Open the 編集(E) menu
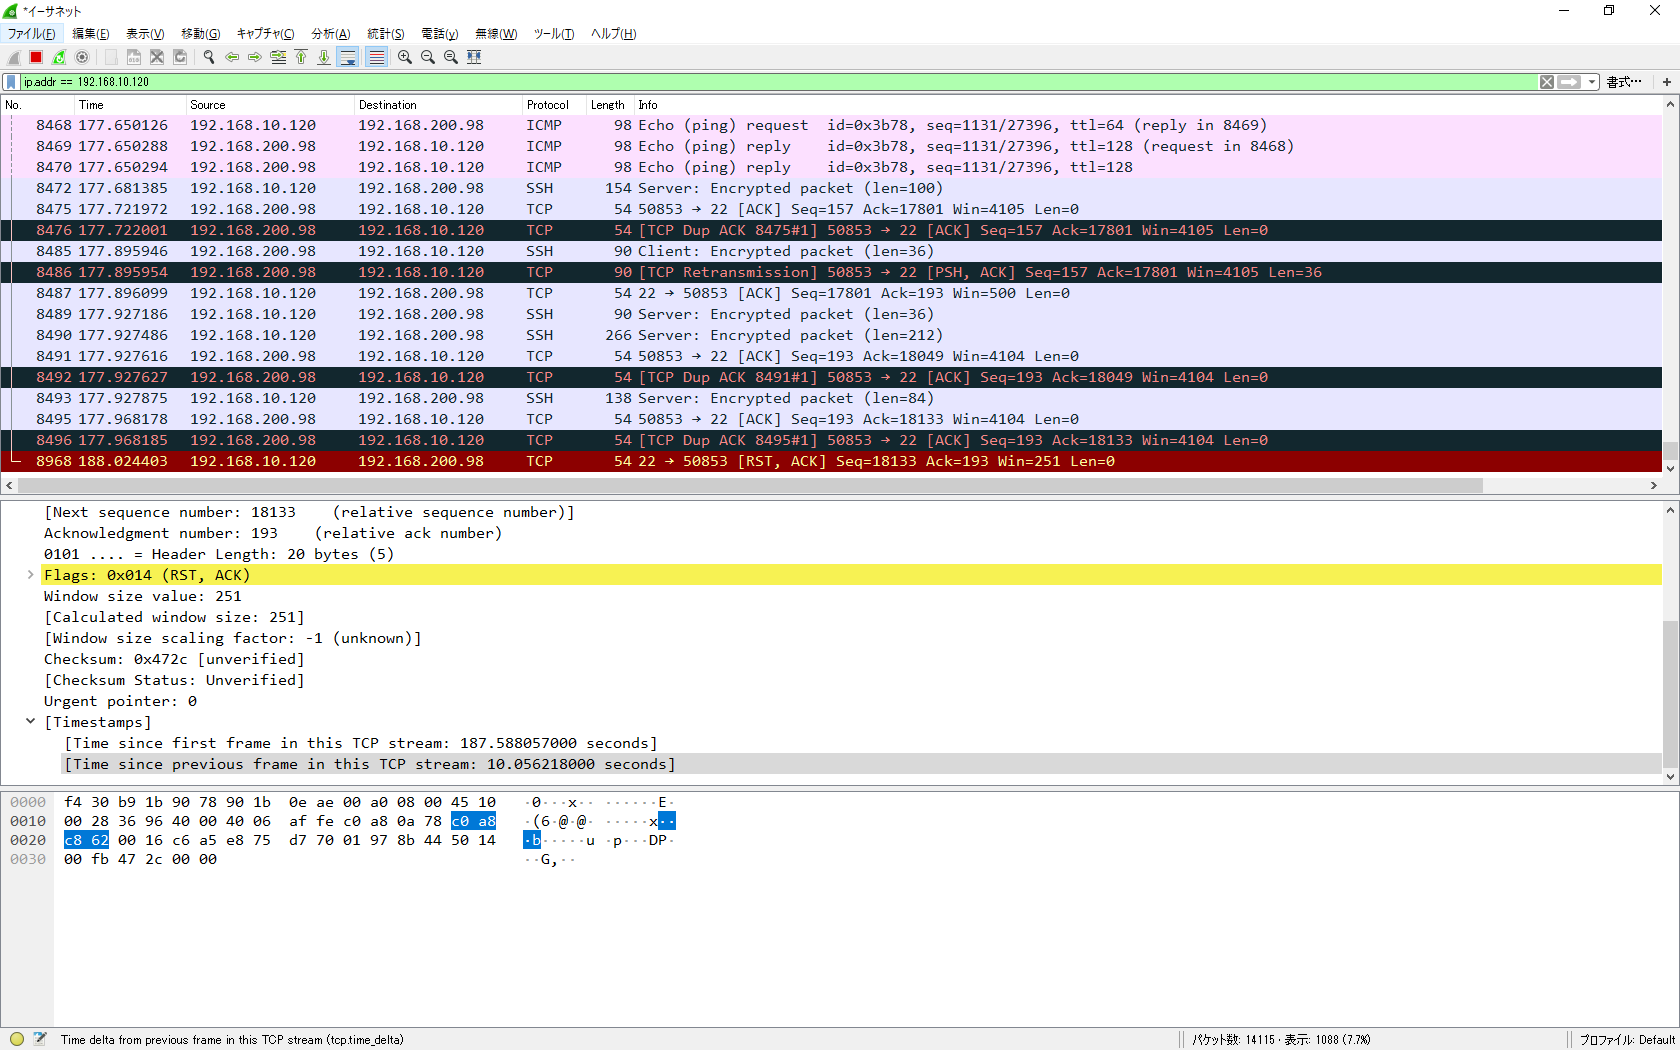The image size is (1680, 1050). coord(91,34)
